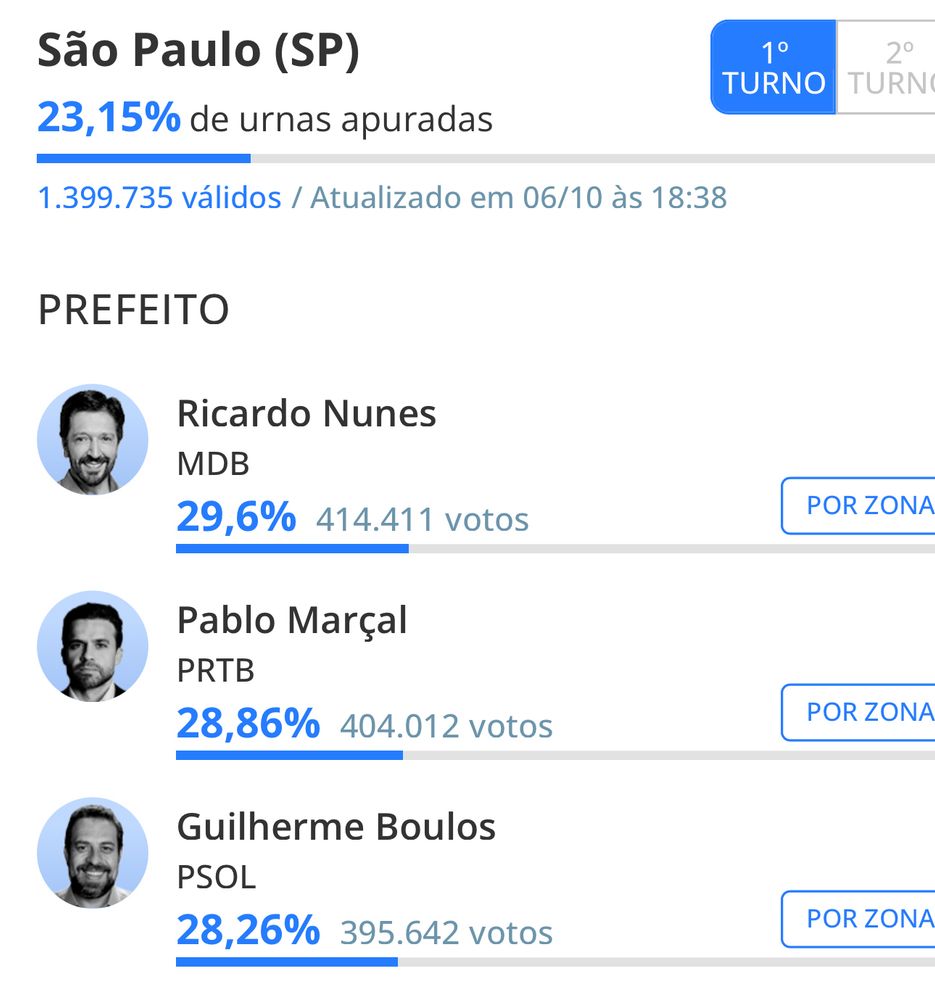The height and width of the screenshot is (1000, 935).
Task: Click the 23,15% urnas apuradas figure
Action: (108, 118)
